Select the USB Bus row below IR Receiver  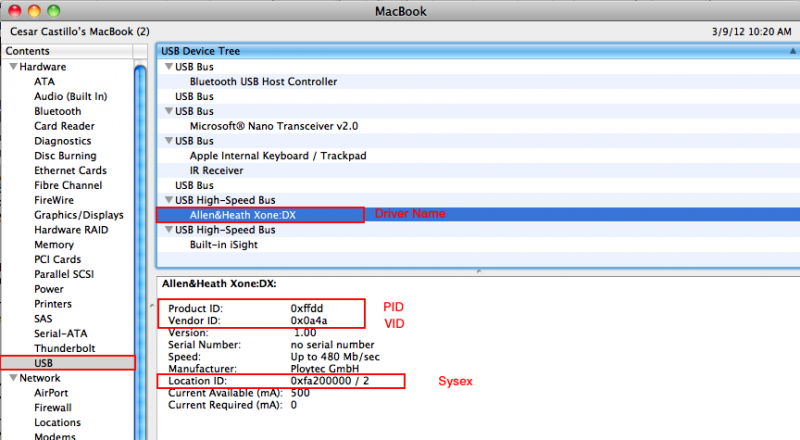point(194,185)
